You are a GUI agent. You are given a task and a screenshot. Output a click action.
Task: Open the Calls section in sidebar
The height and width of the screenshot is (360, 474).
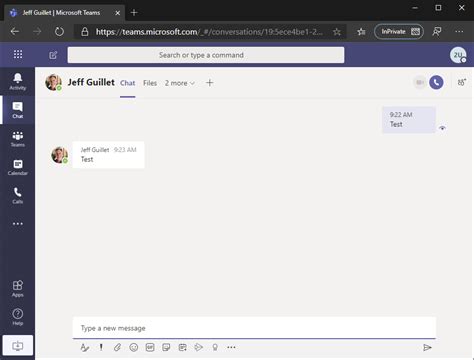[x=17, y=196]
